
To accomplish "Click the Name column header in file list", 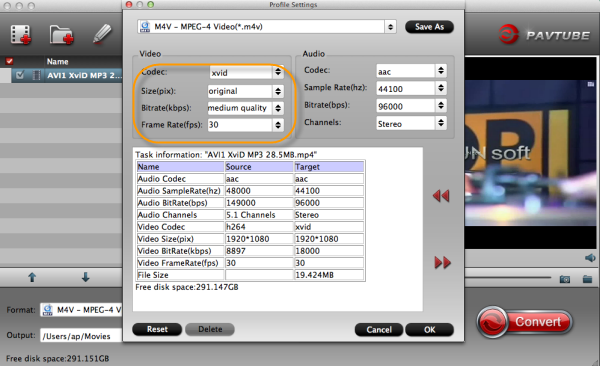I will click(x=57, y=62).
